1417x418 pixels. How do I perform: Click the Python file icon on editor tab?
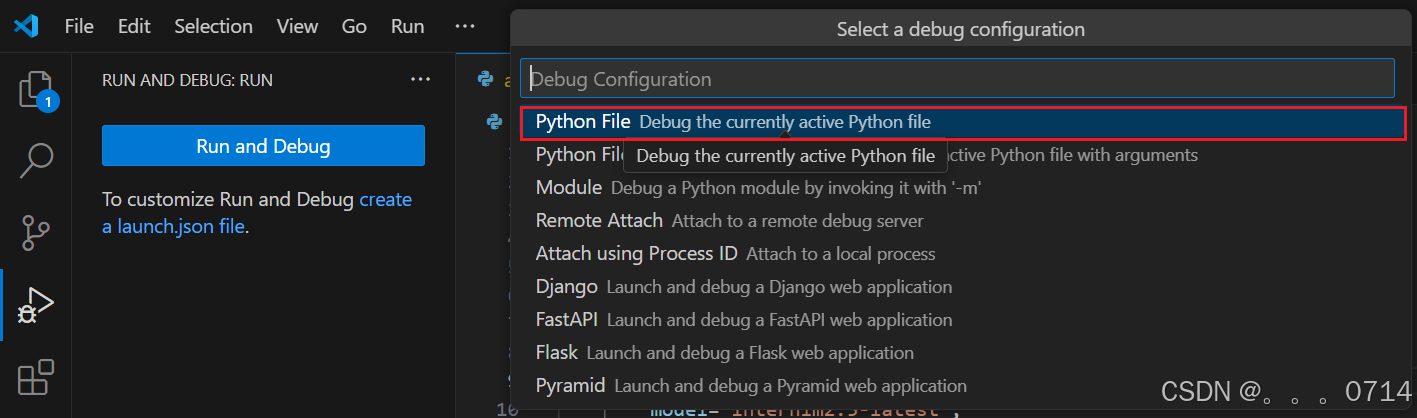click(486, 79)
